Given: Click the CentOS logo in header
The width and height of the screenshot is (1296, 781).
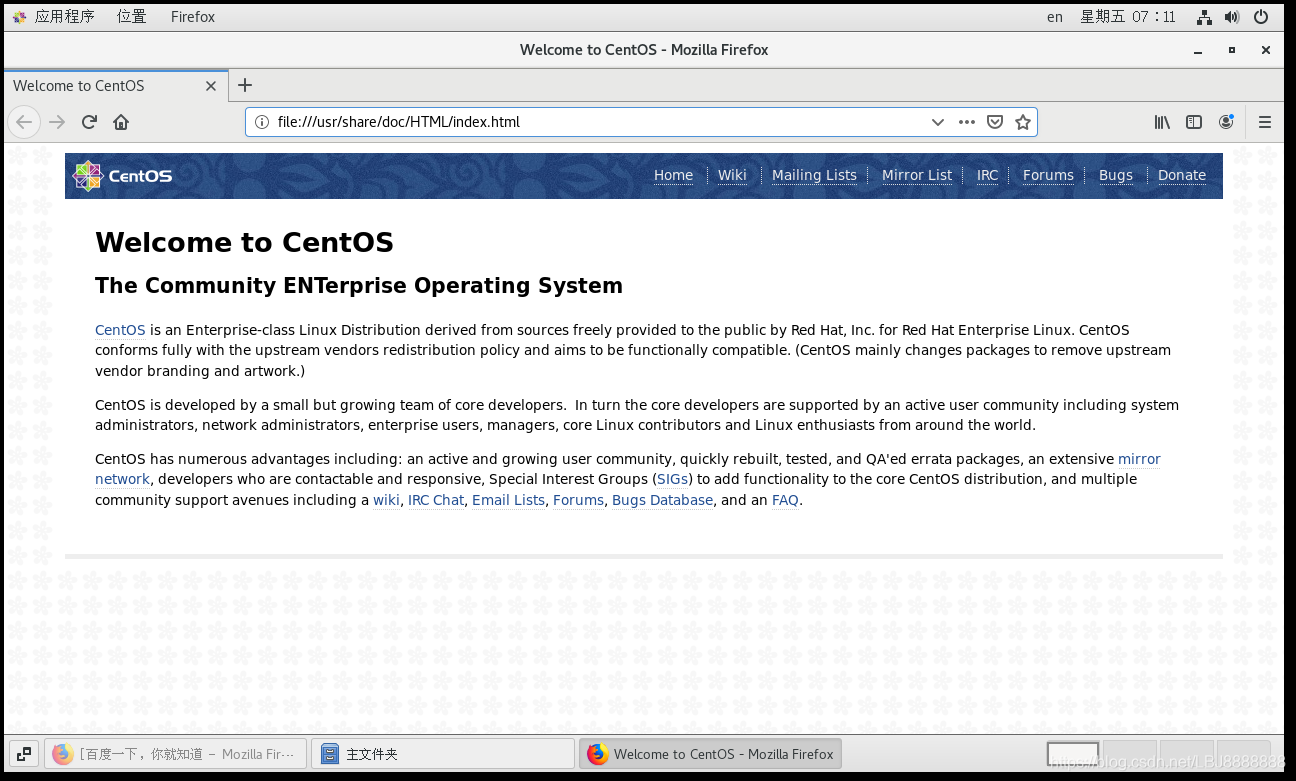Looking at the screenshot, I should pos(122,176).
